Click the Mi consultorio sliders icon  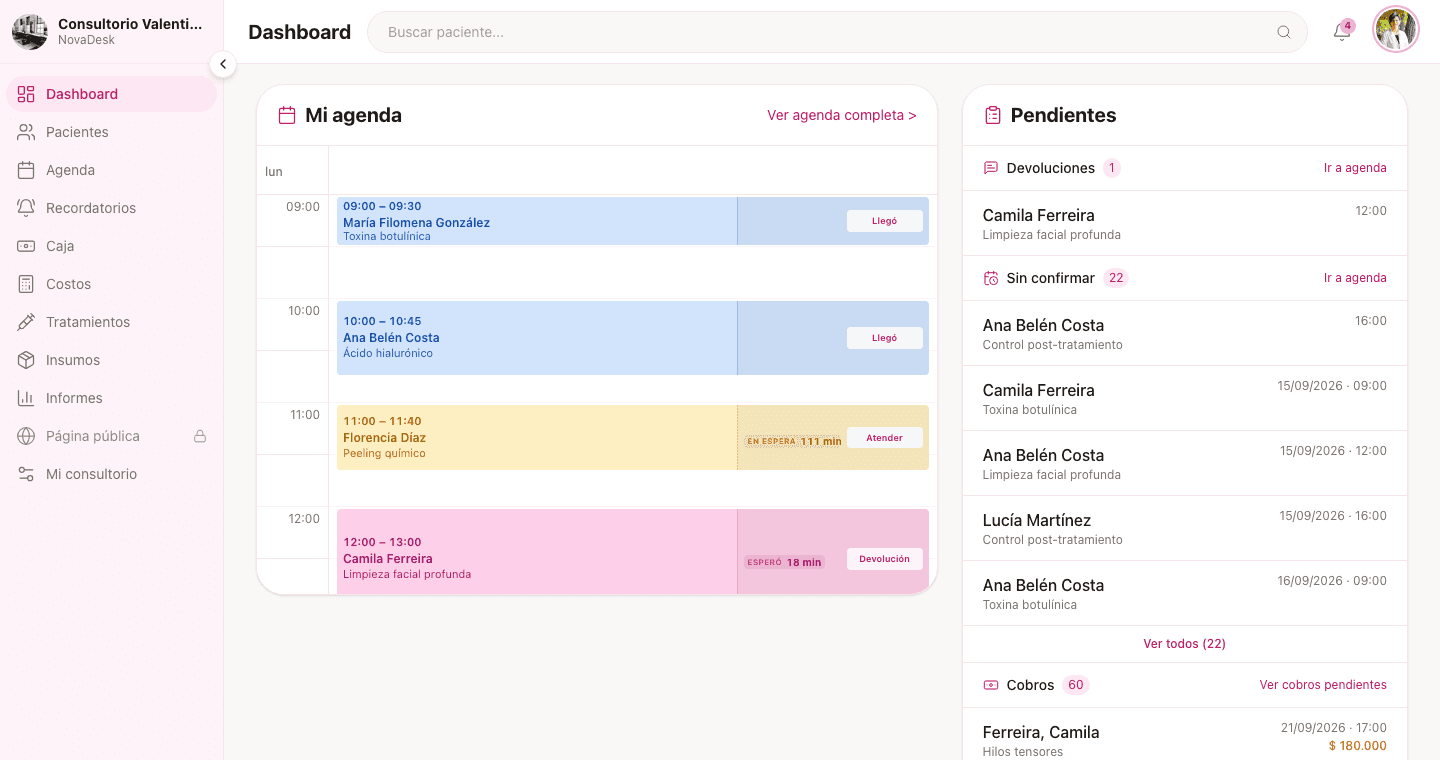tap(26, 474)
